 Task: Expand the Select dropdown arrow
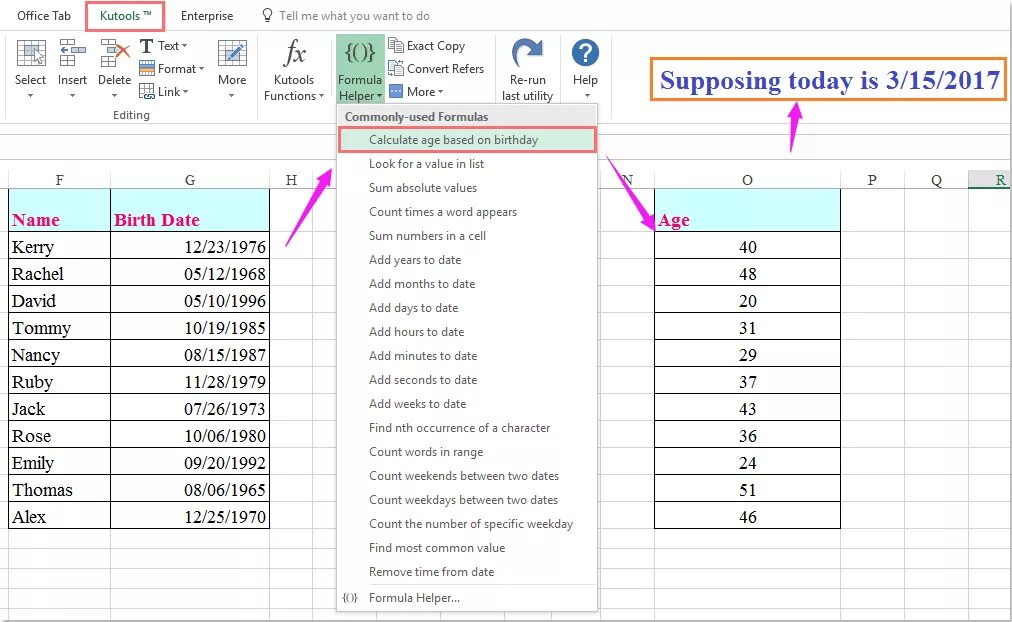(x=30, y=96)
